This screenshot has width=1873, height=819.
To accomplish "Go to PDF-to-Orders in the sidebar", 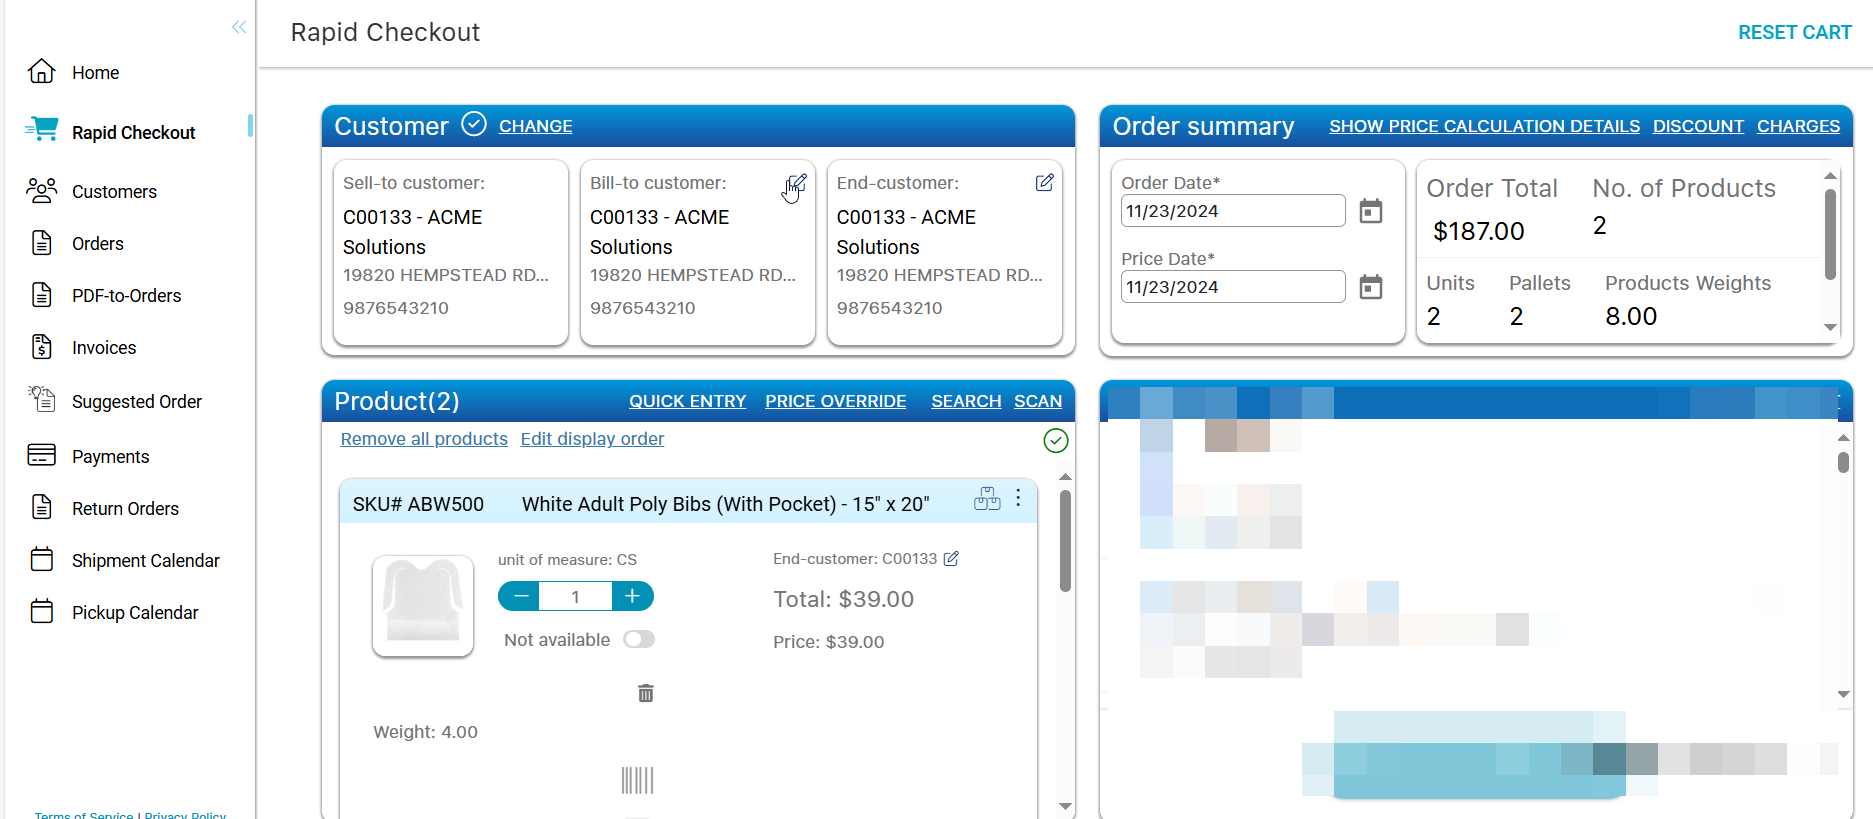I will click(x=126, y=296).
